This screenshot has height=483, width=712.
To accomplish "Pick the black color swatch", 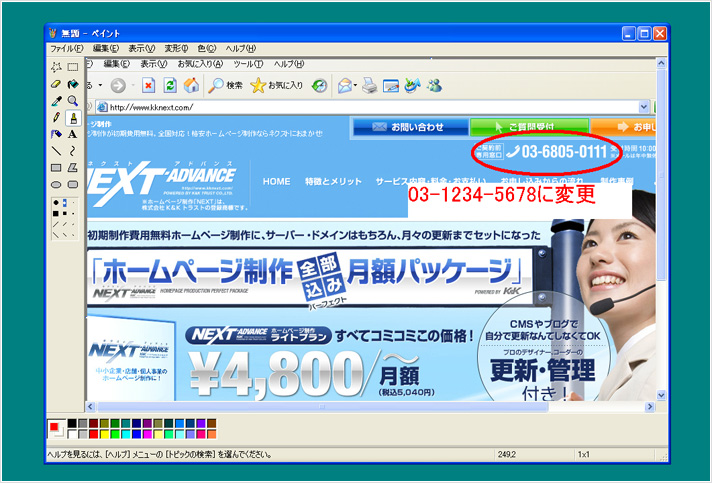I will point(72,424).
